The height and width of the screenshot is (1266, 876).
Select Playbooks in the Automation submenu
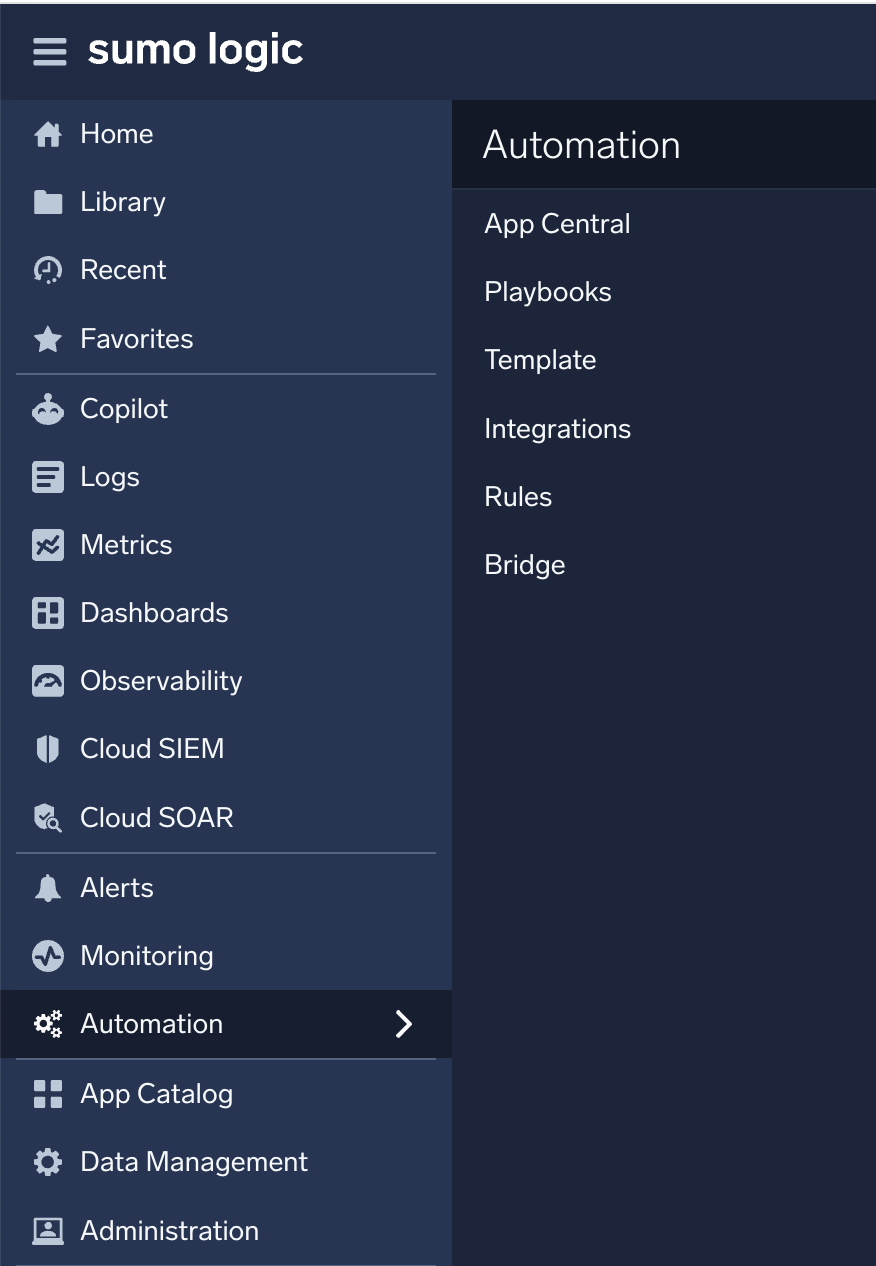[x=548, y=292]
